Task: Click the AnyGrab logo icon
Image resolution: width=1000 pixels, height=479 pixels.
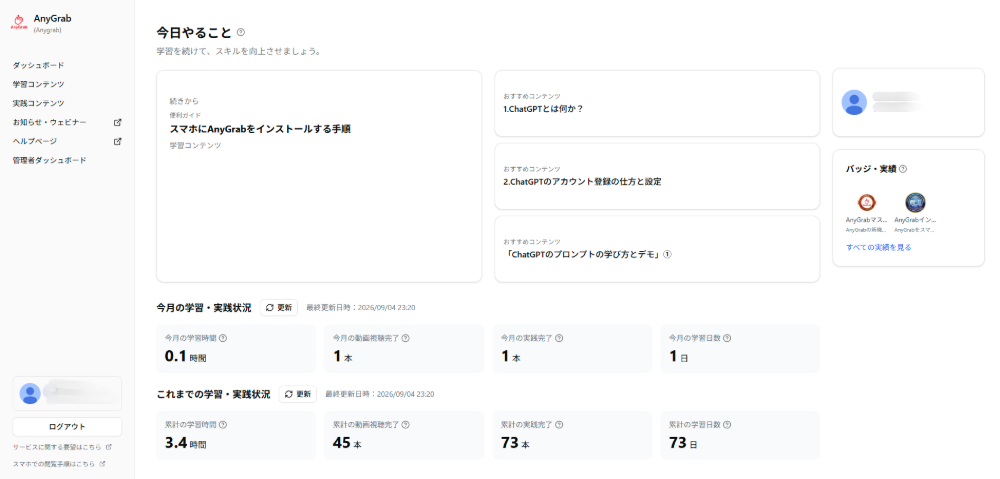Action: coord(20,23)
